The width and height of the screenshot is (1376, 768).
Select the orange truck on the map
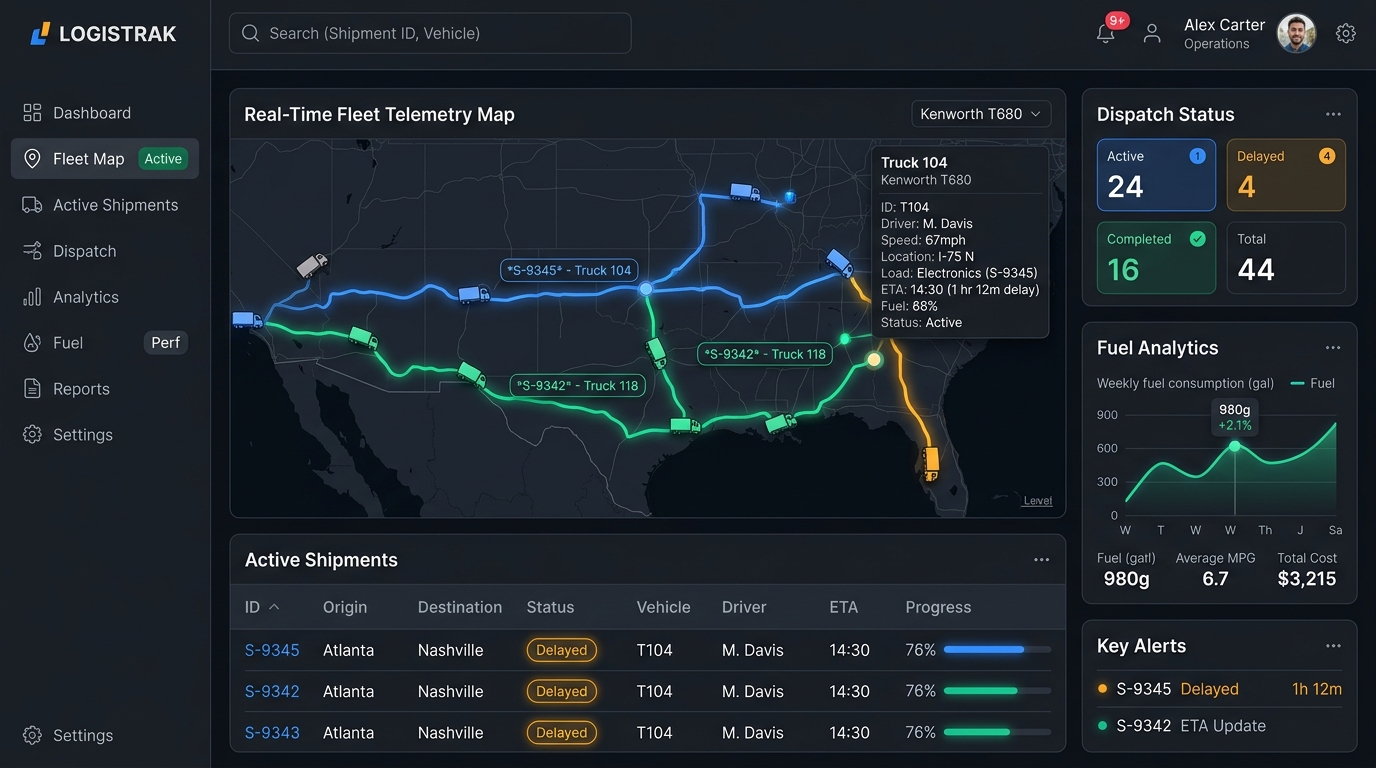pyautogui.click(x=931, y=461)
